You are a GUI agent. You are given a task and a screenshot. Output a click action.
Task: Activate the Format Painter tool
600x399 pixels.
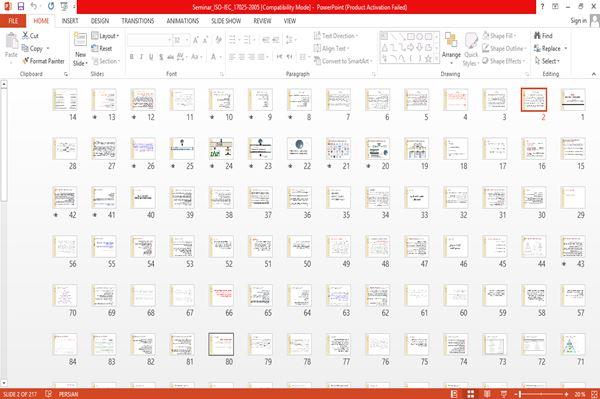coord(43,61)
